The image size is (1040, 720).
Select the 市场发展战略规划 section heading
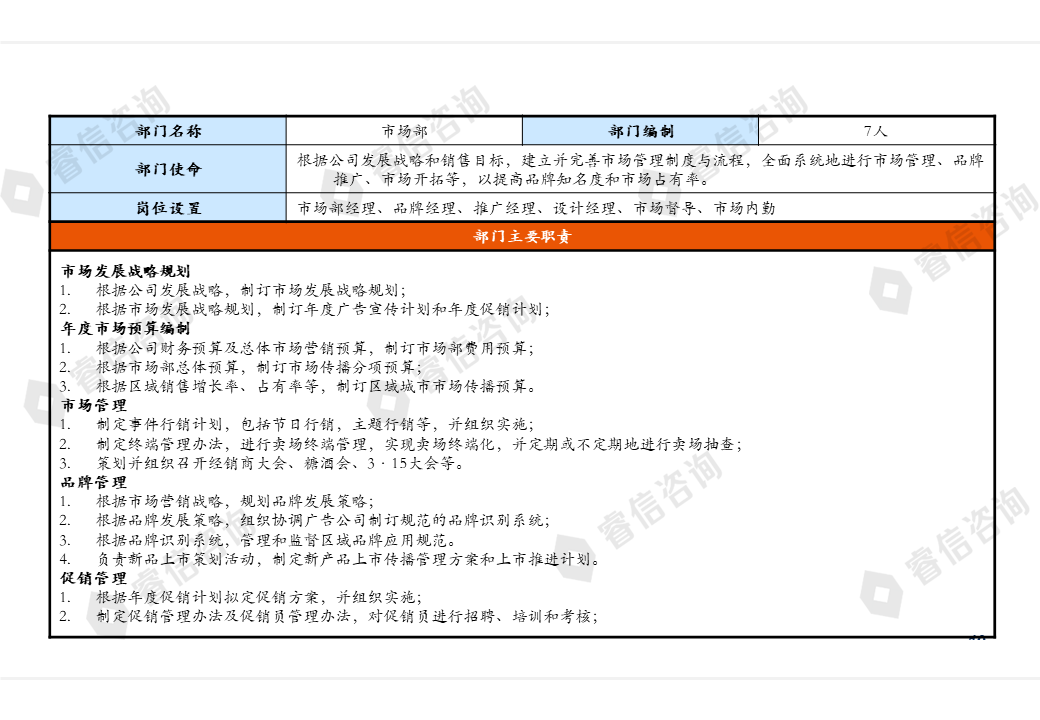click(126, 271)
